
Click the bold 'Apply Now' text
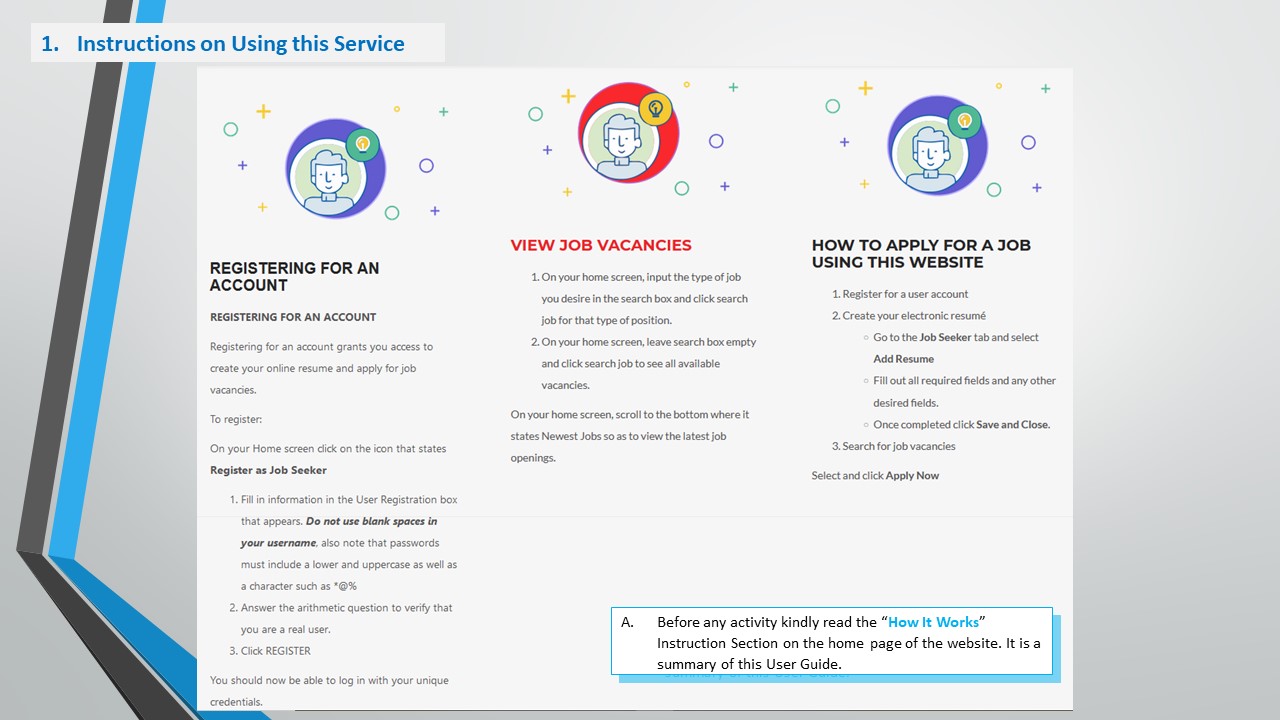(x=912, y=476)
